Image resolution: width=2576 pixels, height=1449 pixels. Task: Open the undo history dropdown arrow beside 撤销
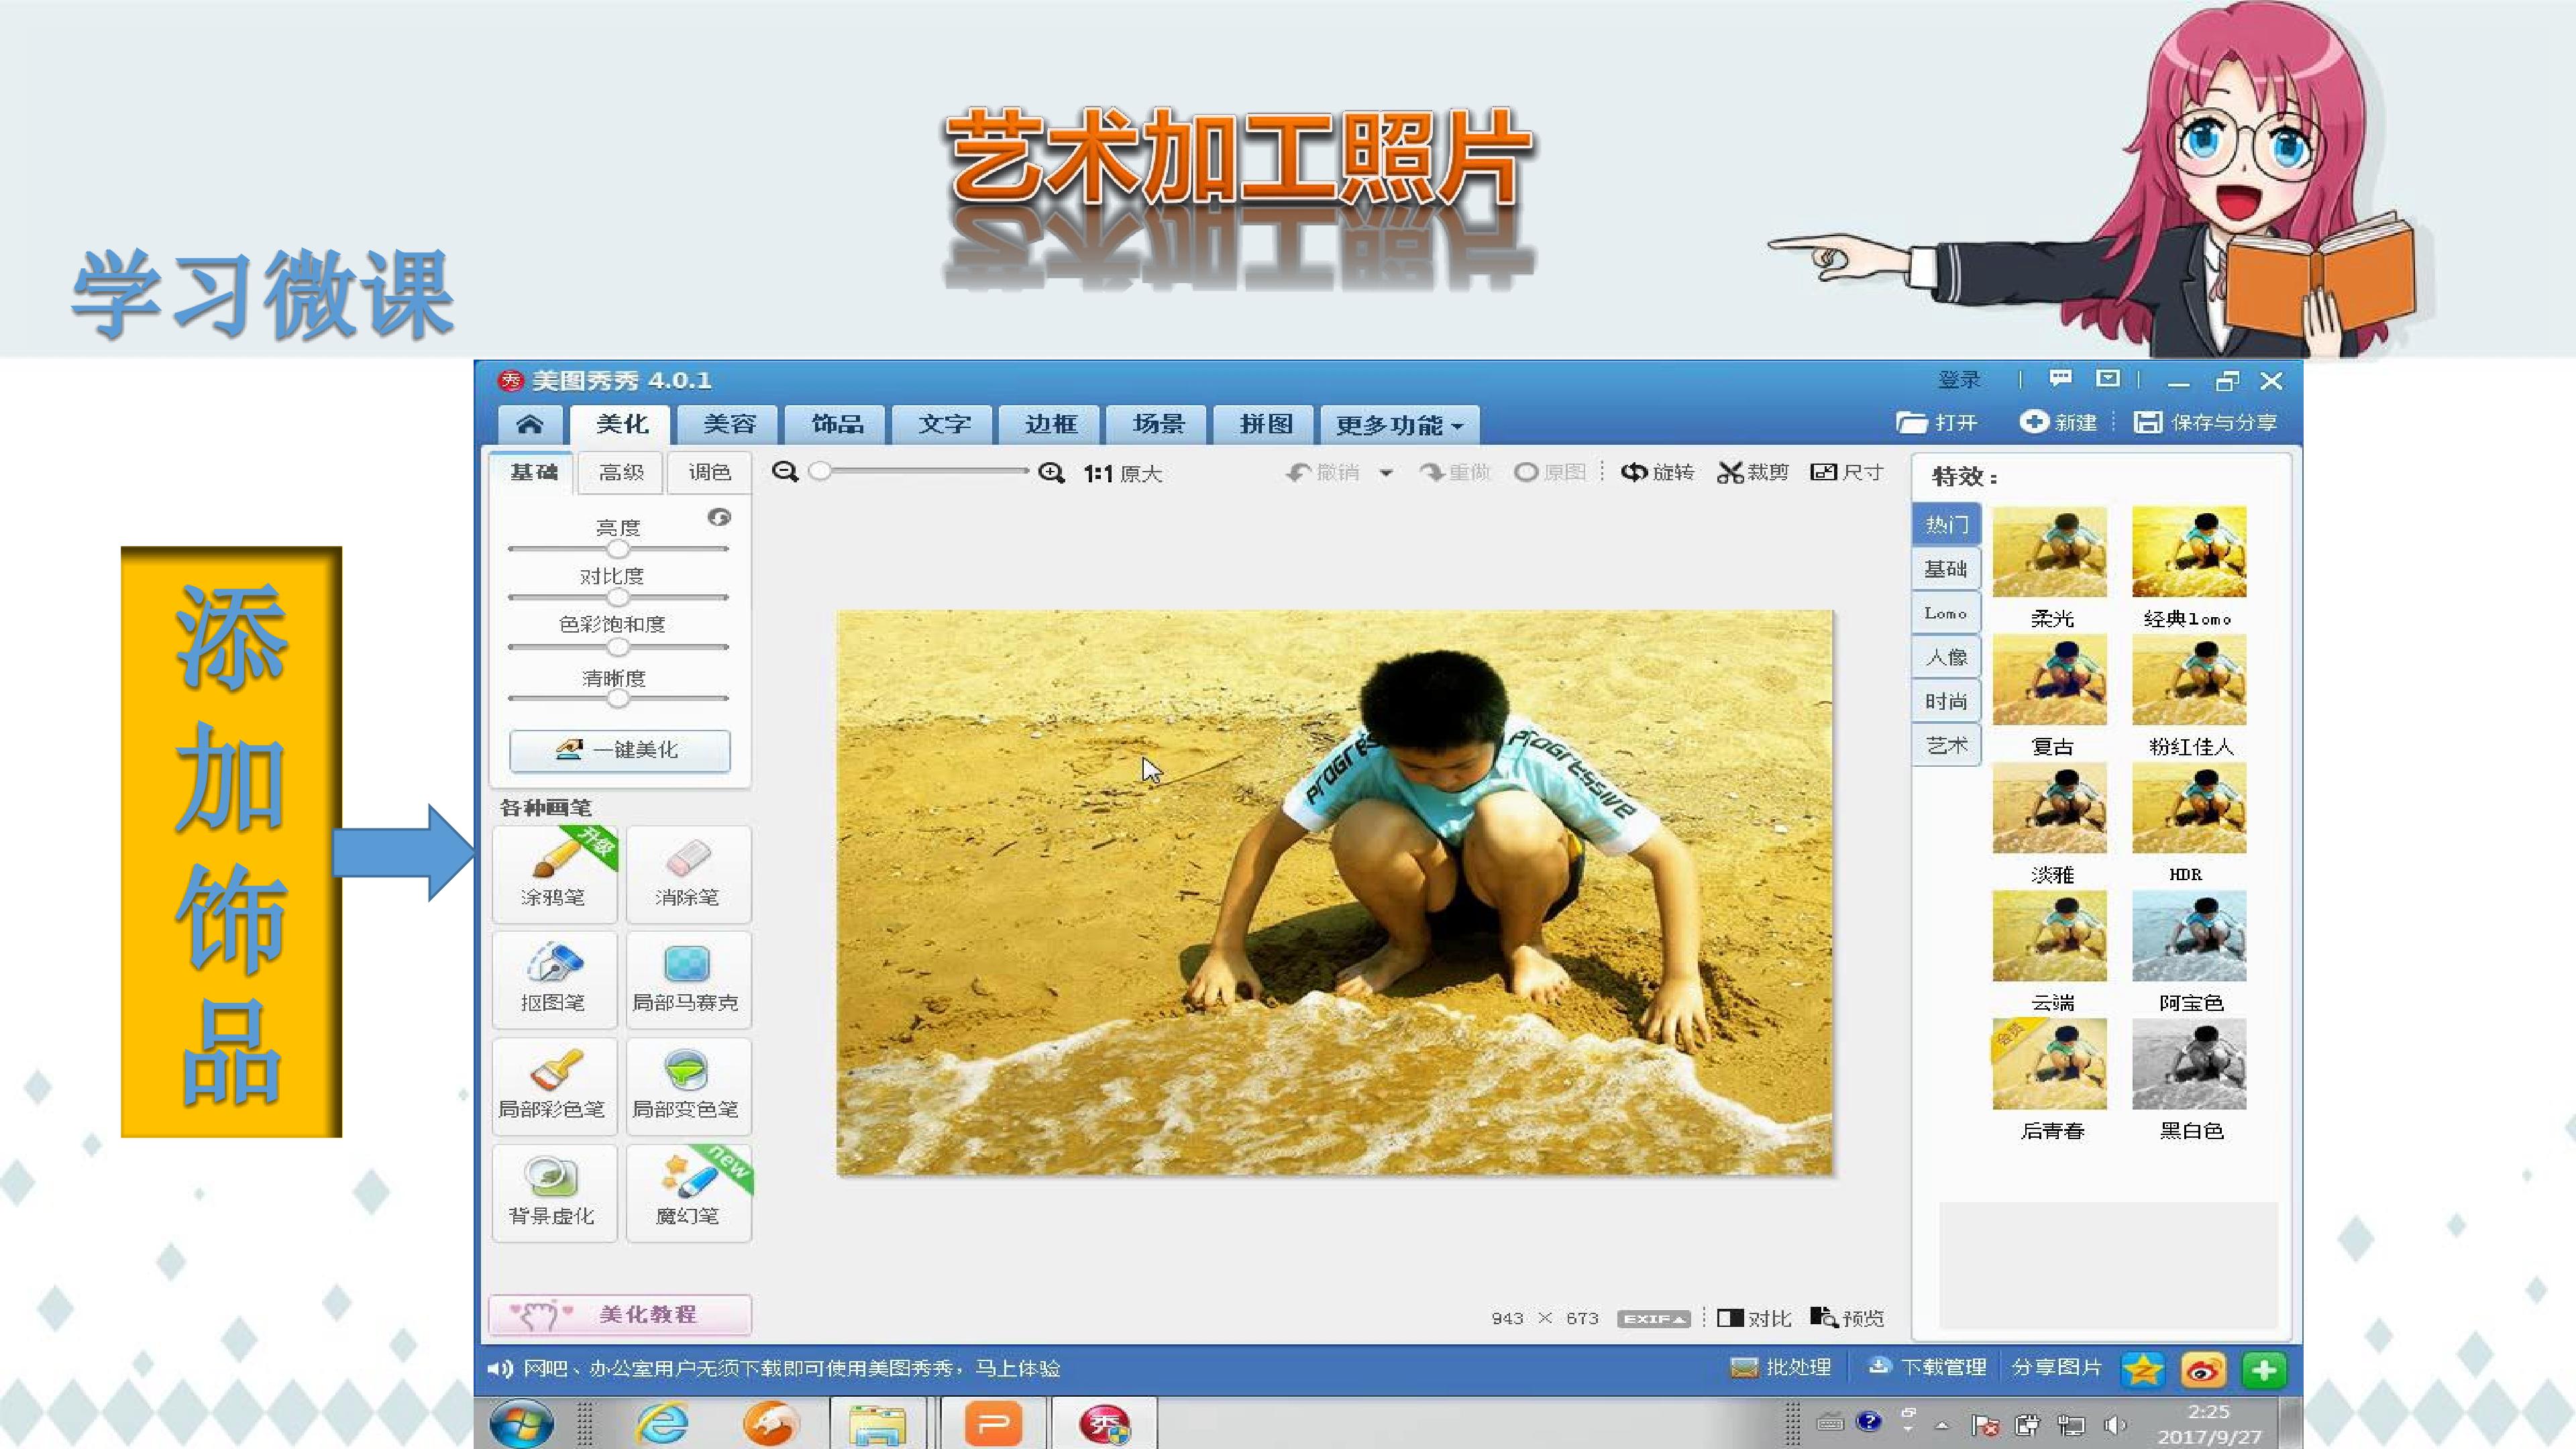(1386, 473)
